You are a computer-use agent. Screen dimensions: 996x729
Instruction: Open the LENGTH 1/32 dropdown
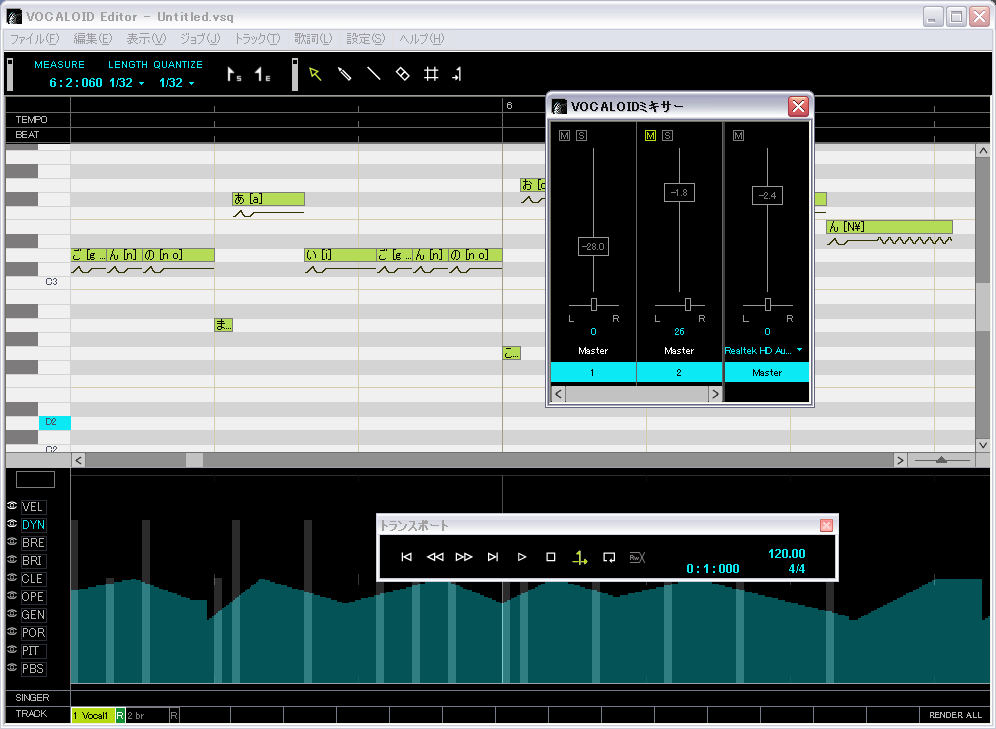point(142,83)
